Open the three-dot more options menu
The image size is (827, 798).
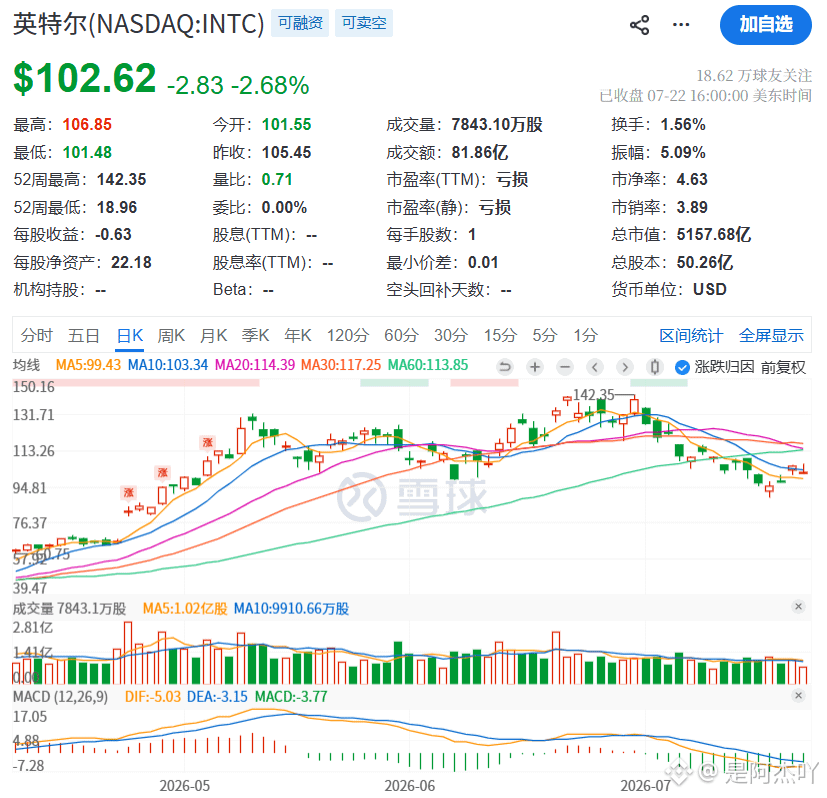click(680, 25)
